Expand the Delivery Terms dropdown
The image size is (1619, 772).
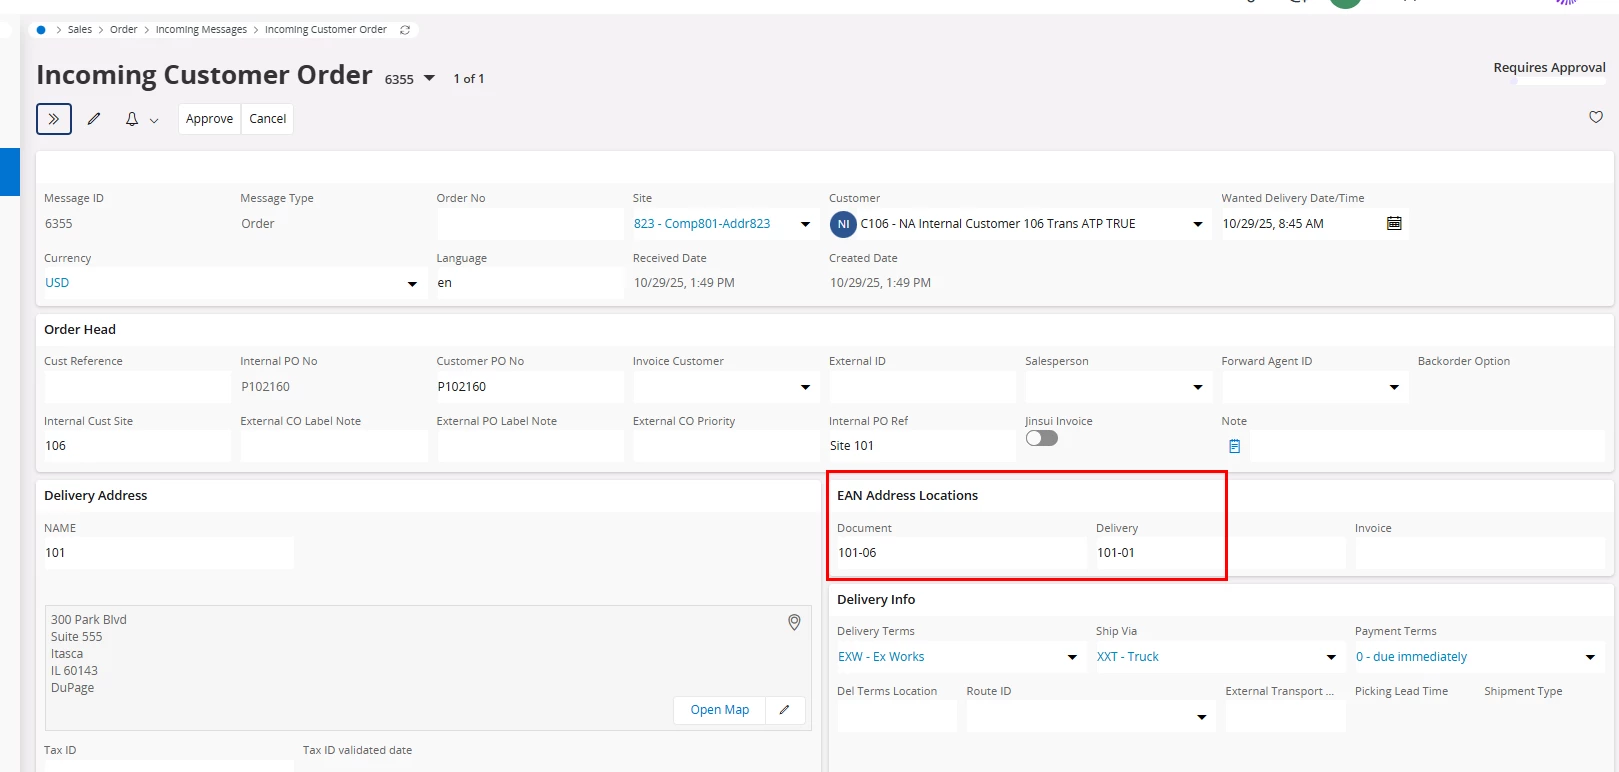1072,657
